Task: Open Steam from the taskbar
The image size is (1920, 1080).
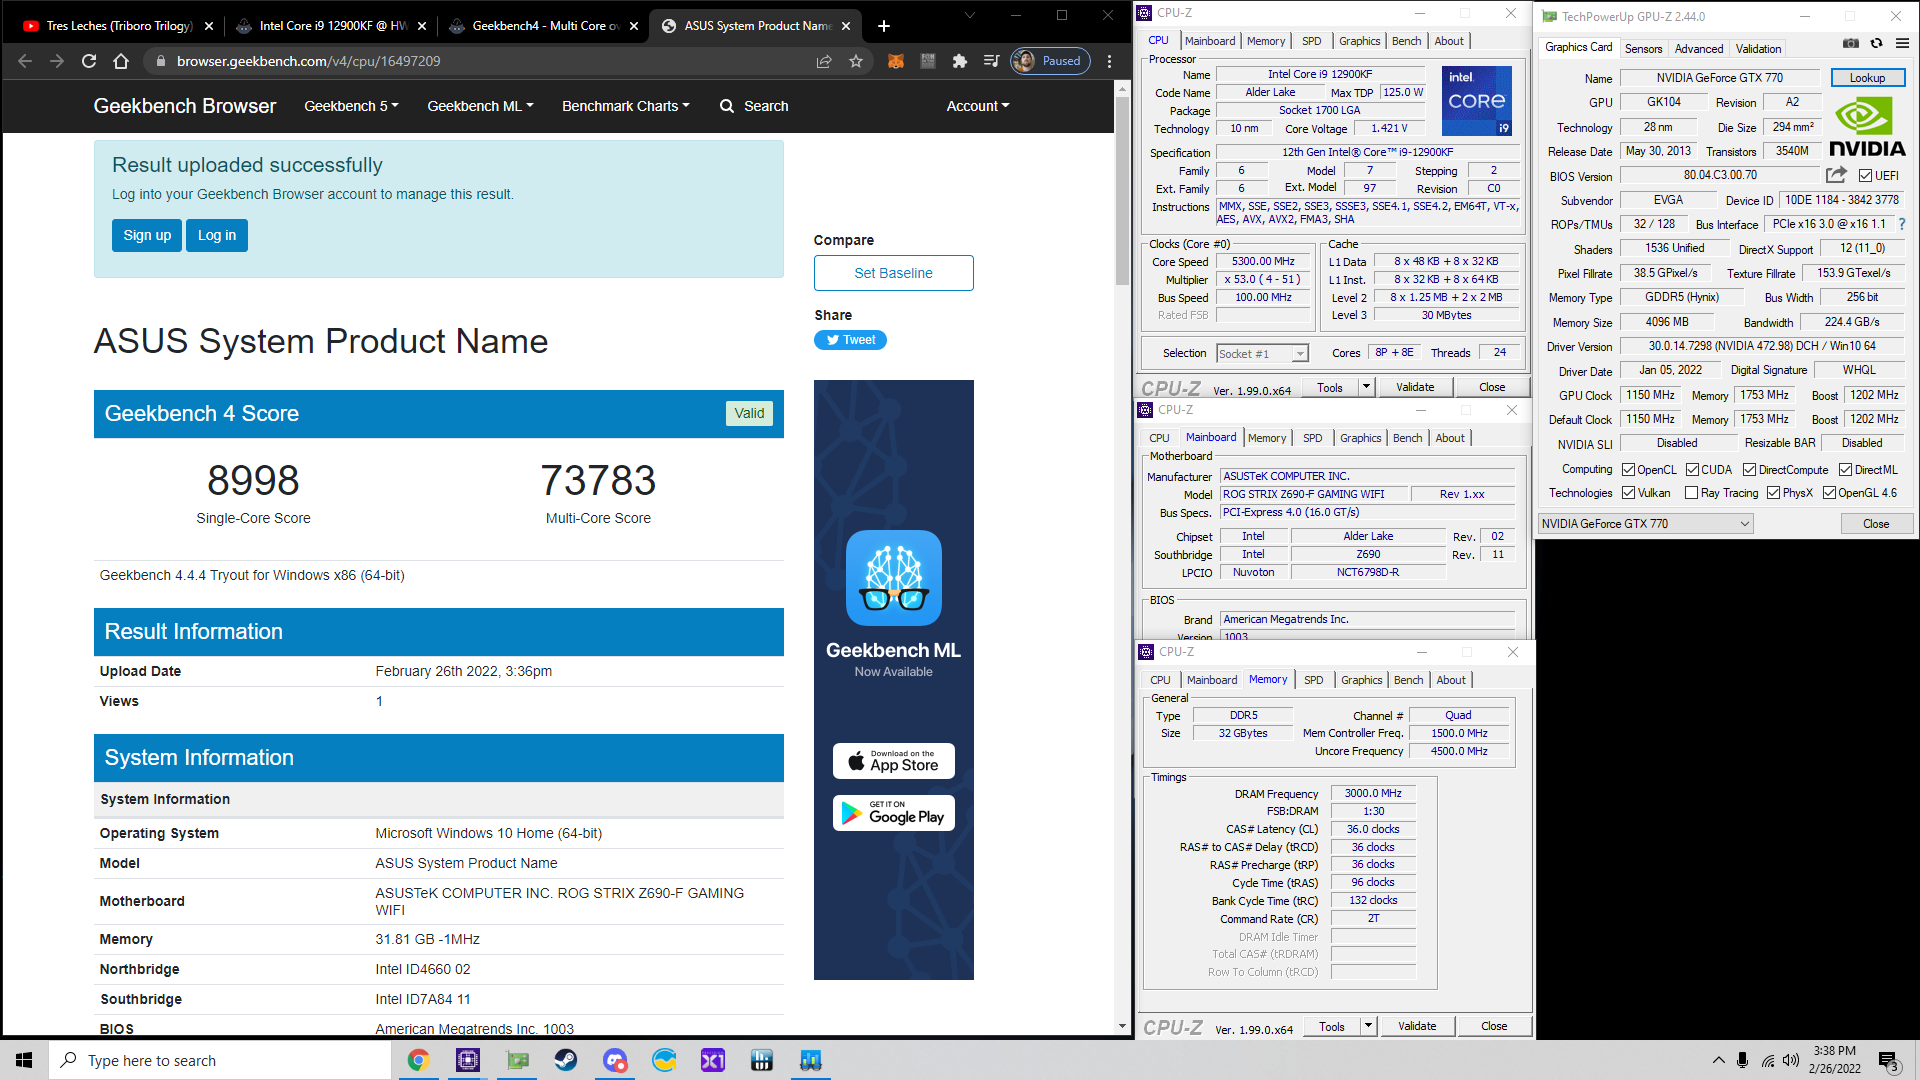Action: [566, 1060]
